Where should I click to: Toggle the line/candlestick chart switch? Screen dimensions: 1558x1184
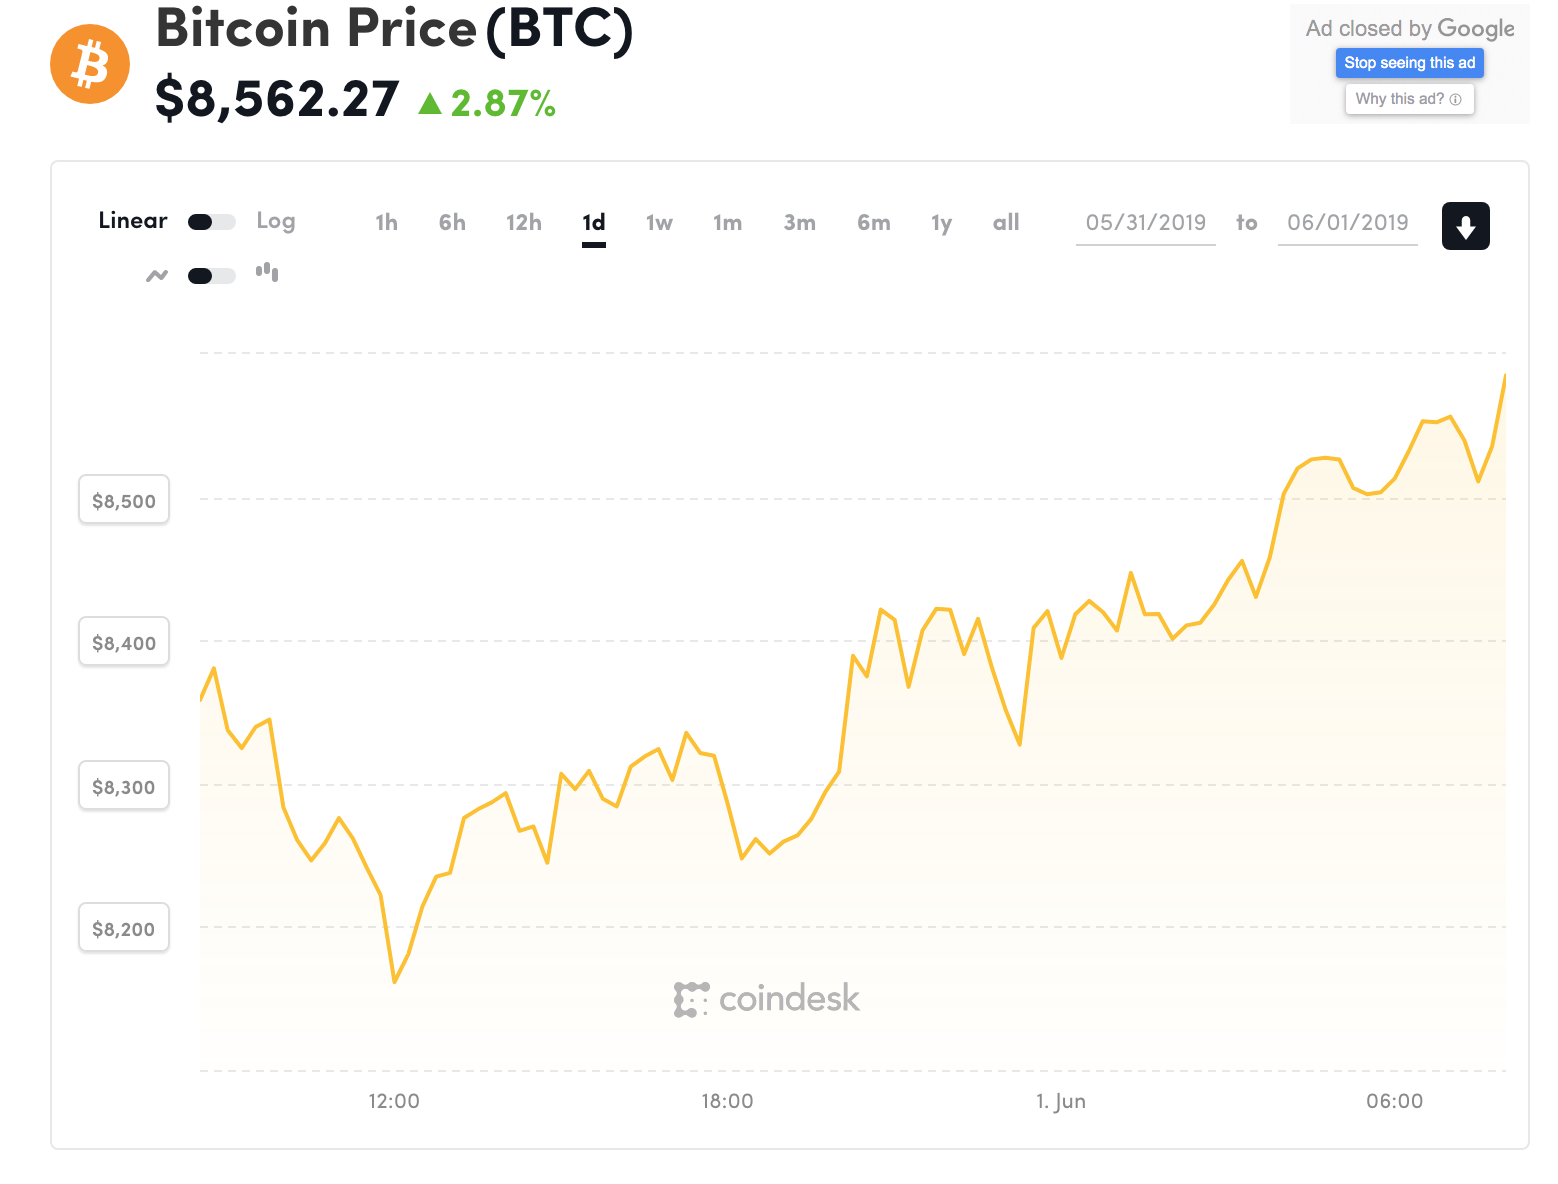click(x=210, y=274)
